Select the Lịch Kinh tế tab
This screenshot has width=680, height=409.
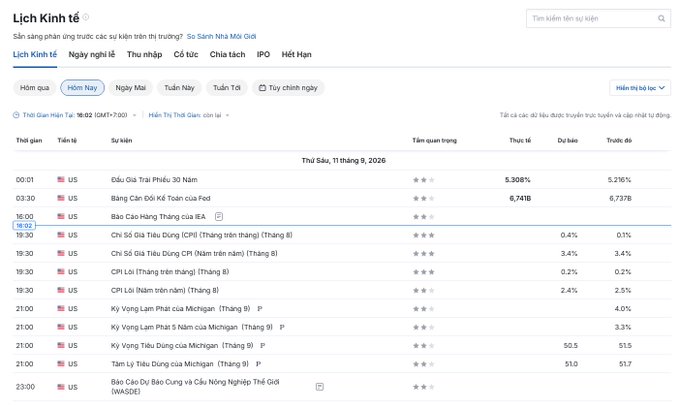[x=35, y=55]
